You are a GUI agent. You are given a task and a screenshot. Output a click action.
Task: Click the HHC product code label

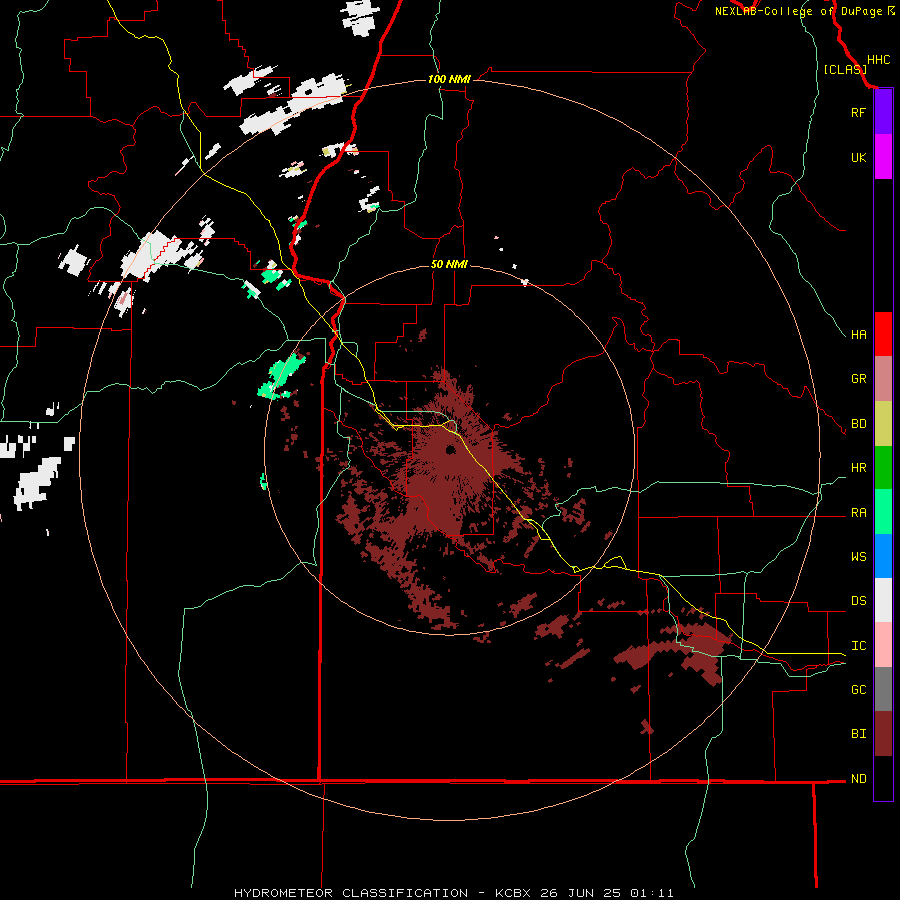[878, 60]
